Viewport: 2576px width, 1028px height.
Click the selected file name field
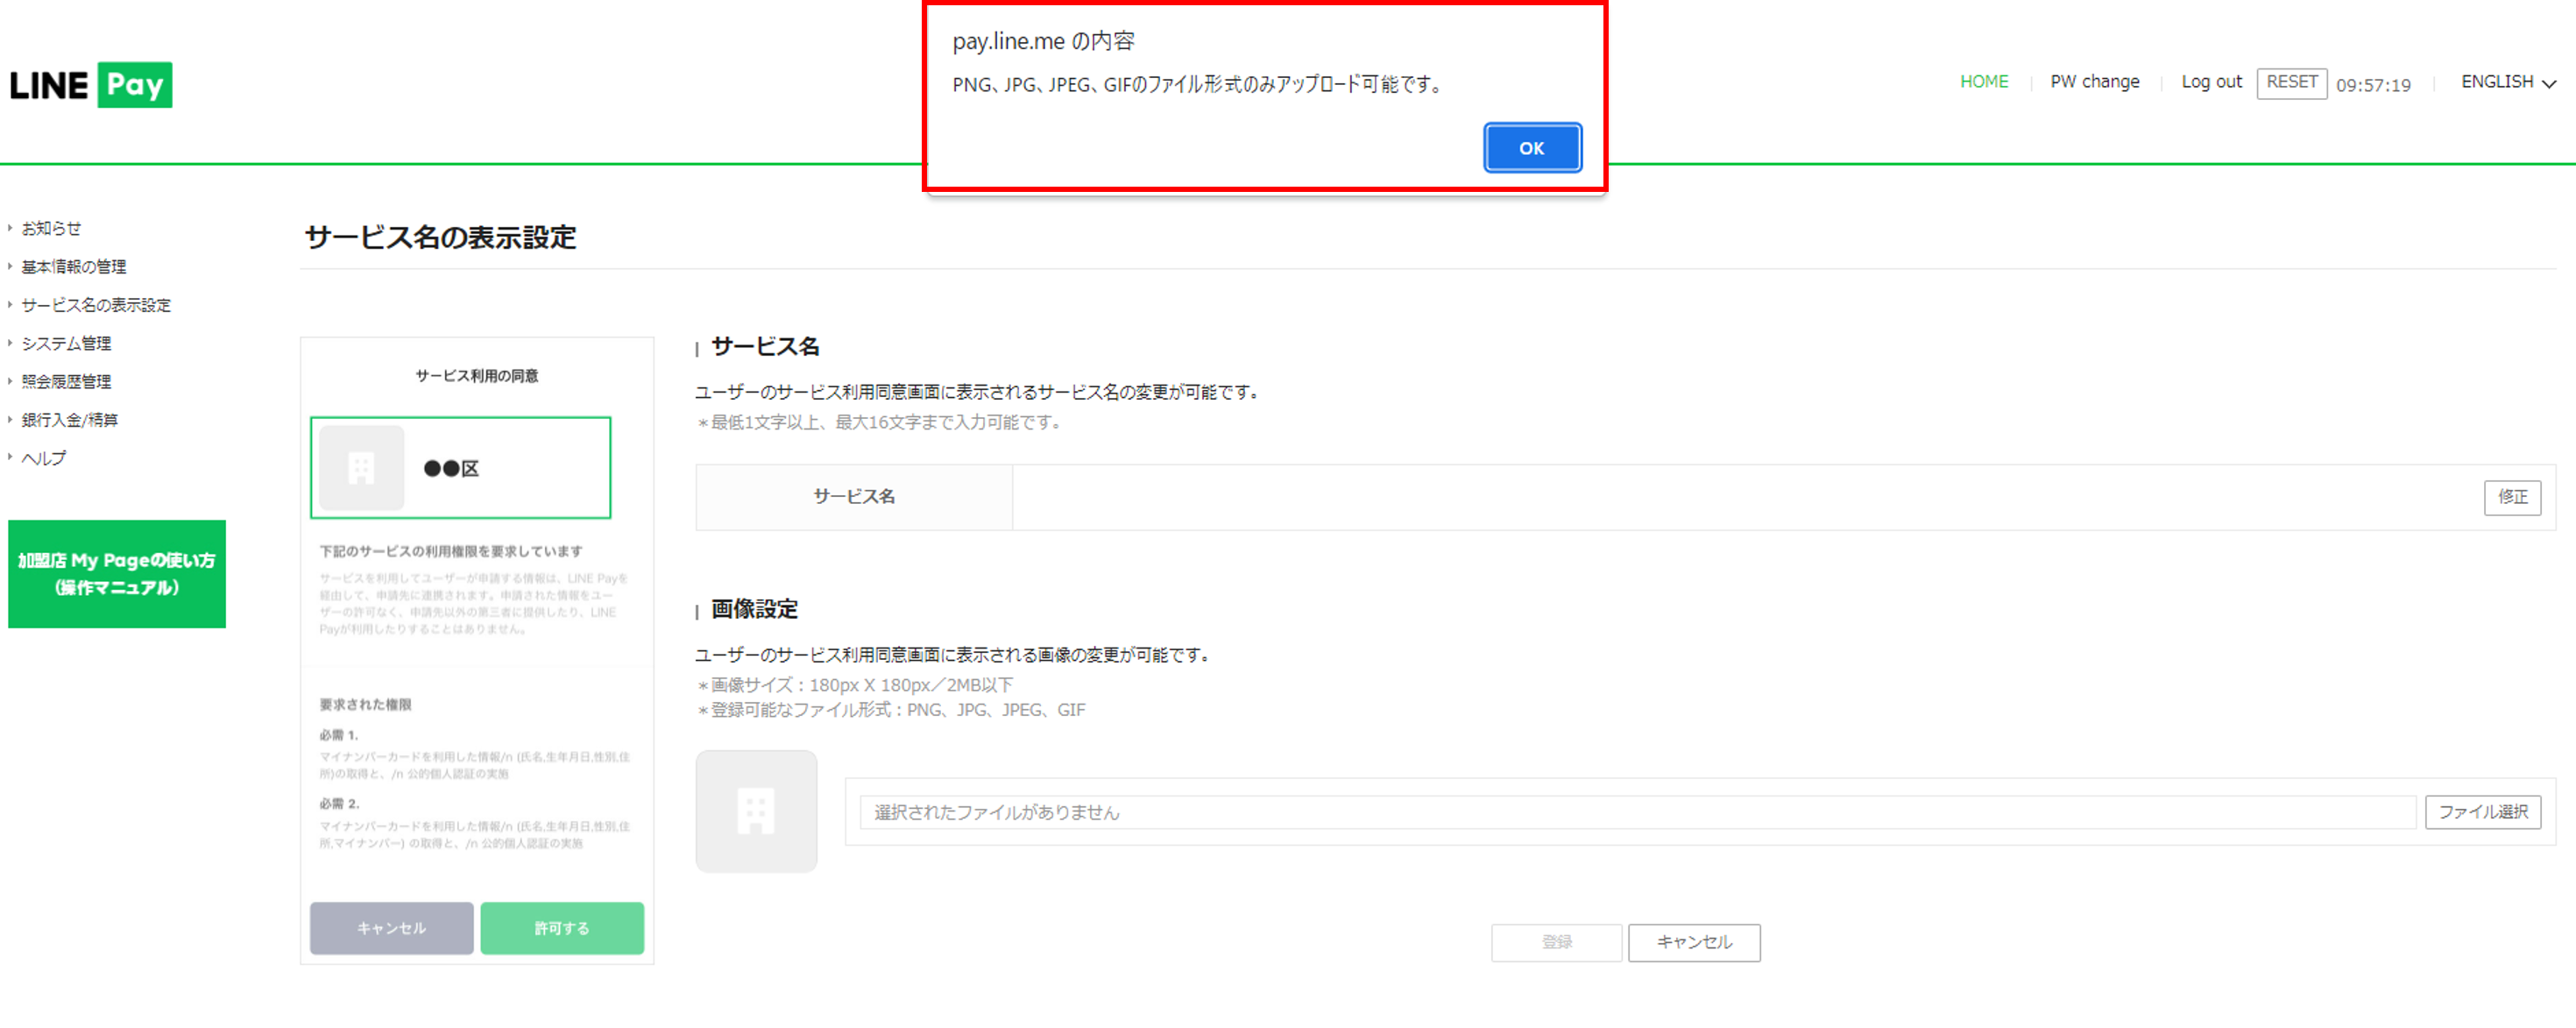click(x=1636, y=812)
